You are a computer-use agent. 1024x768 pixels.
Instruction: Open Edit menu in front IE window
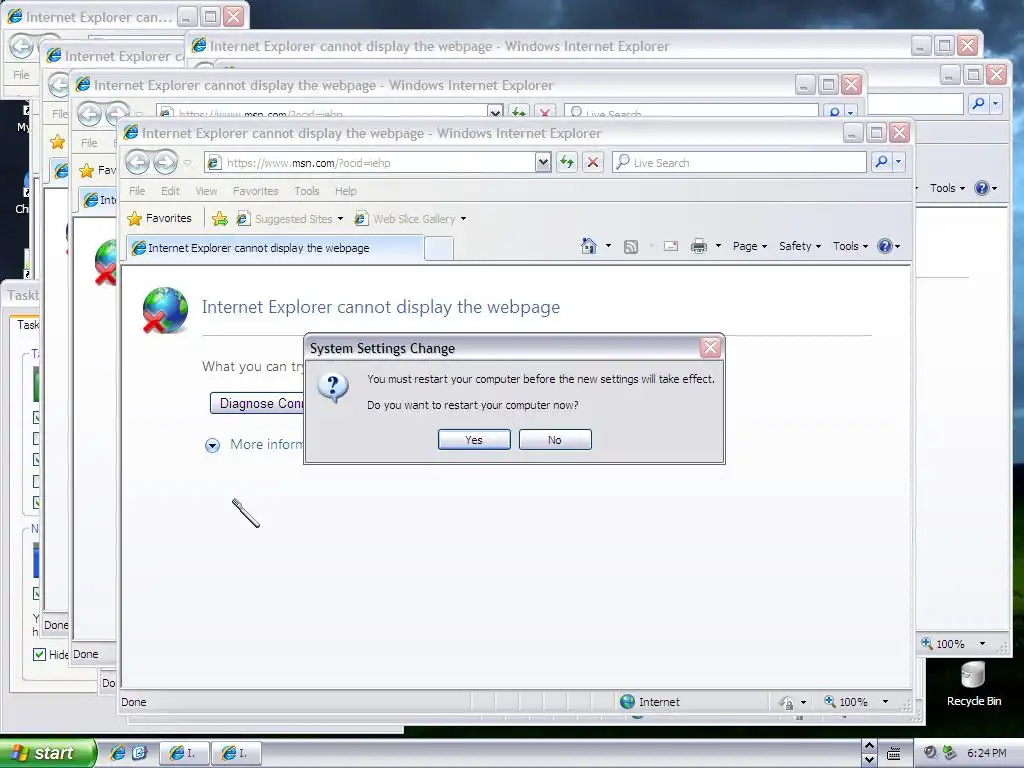[170, 191]
